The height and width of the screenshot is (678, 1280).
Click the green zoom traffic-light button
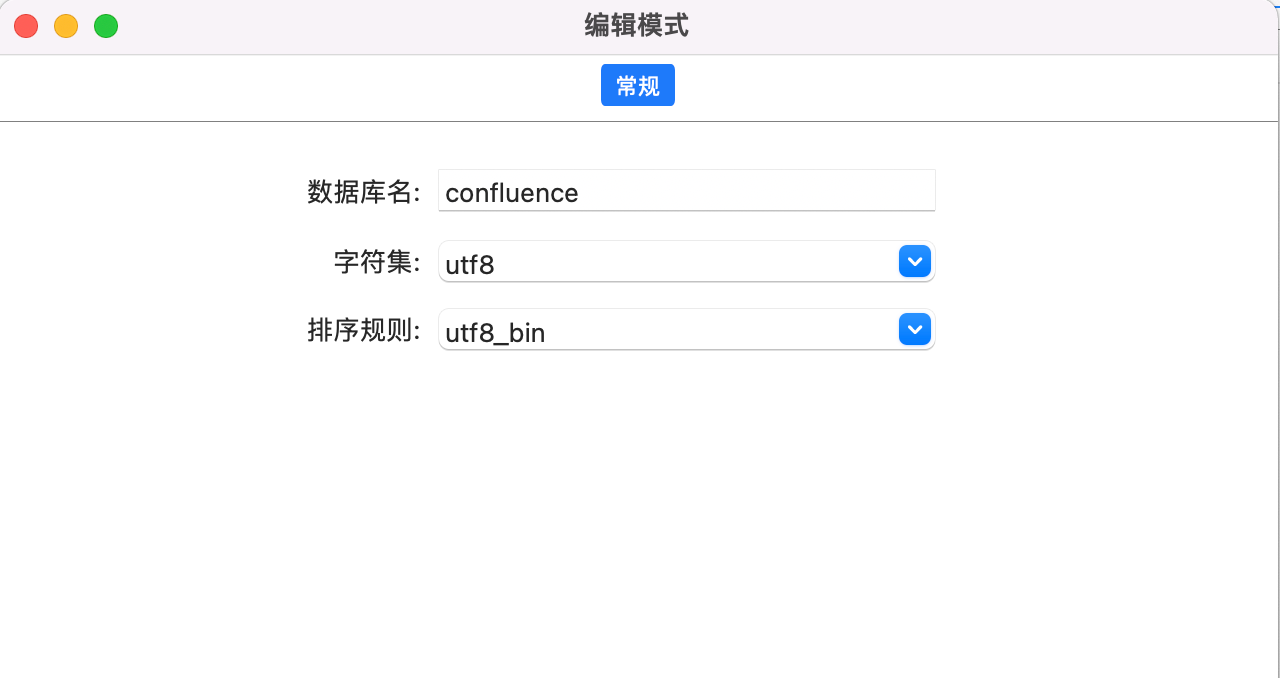pyautogui.click(x=105, y=26)
